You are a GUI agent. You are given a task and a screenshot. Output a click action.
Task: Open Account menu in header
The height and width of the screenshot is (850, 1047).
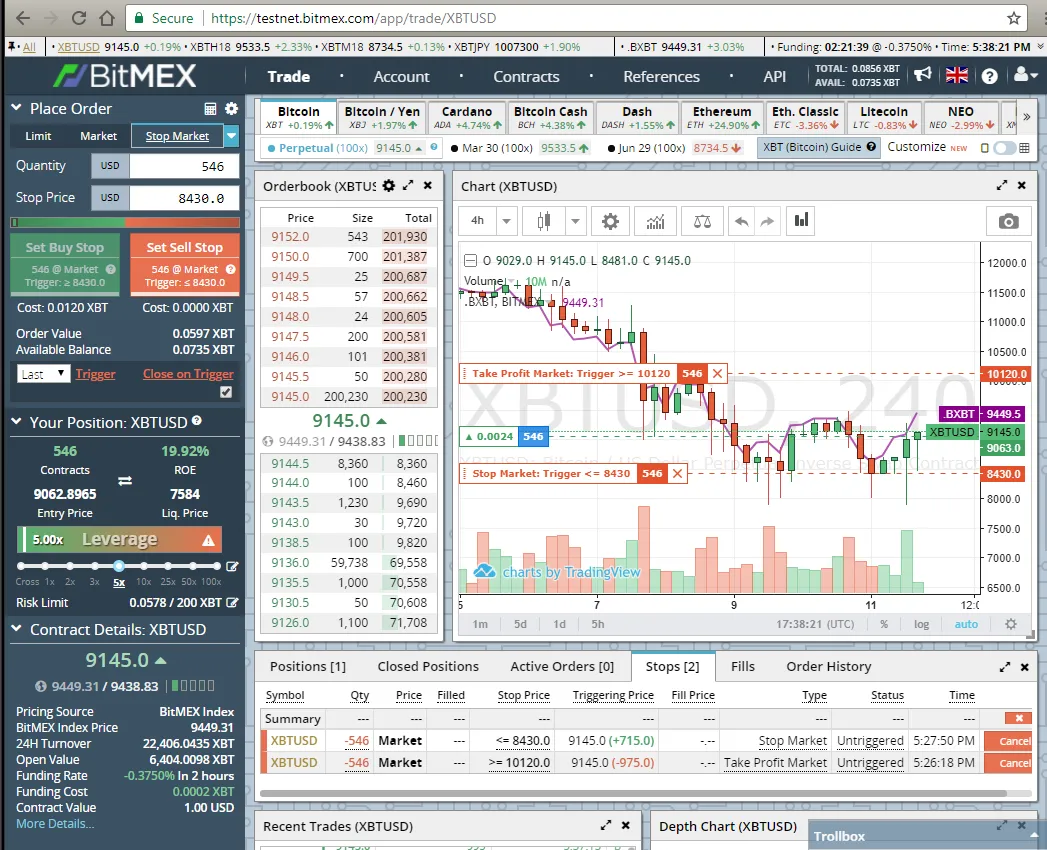coord(401,77)
